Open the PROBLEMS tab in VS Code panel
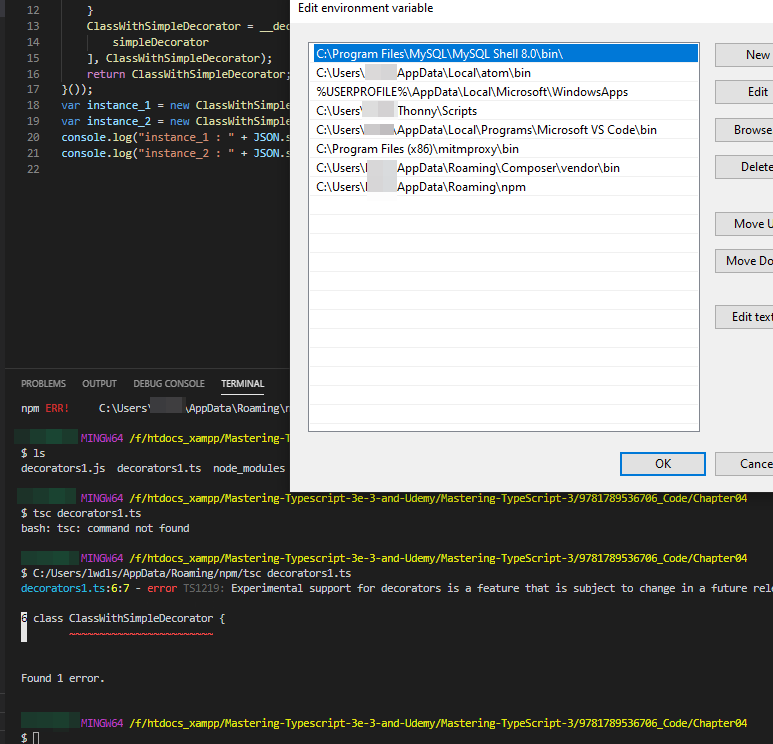This screenshot has width=773, height=744. (x=43, y=384)
